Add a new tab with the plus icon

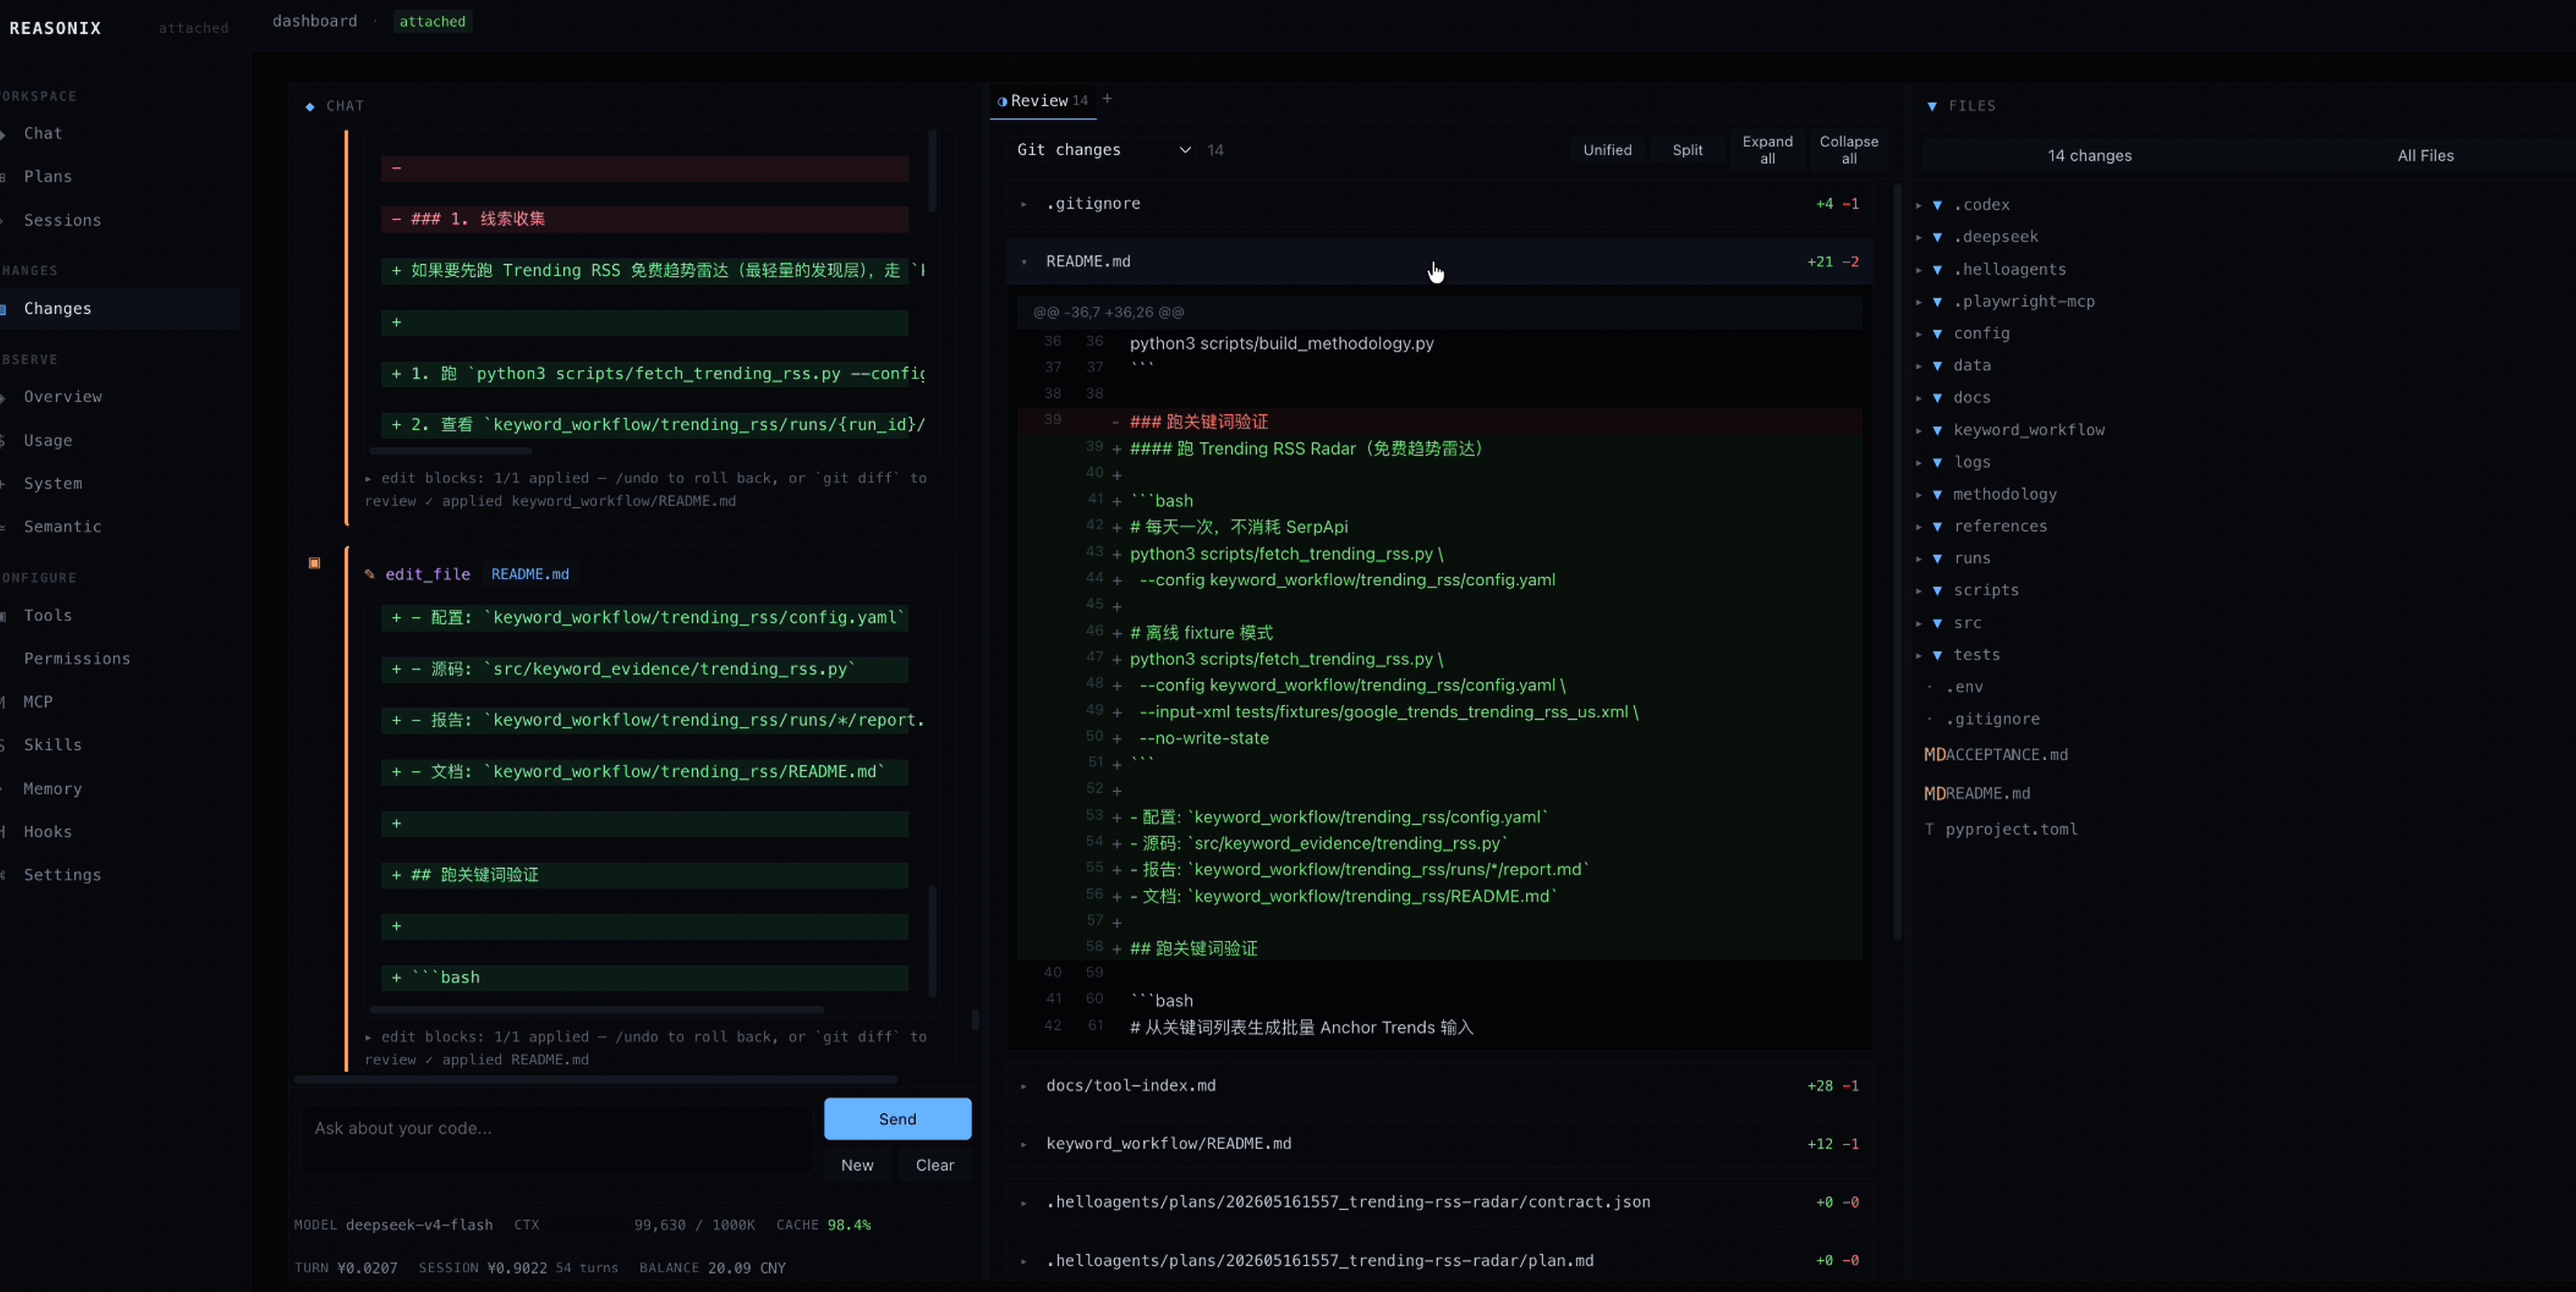(x=1107, y=99)
